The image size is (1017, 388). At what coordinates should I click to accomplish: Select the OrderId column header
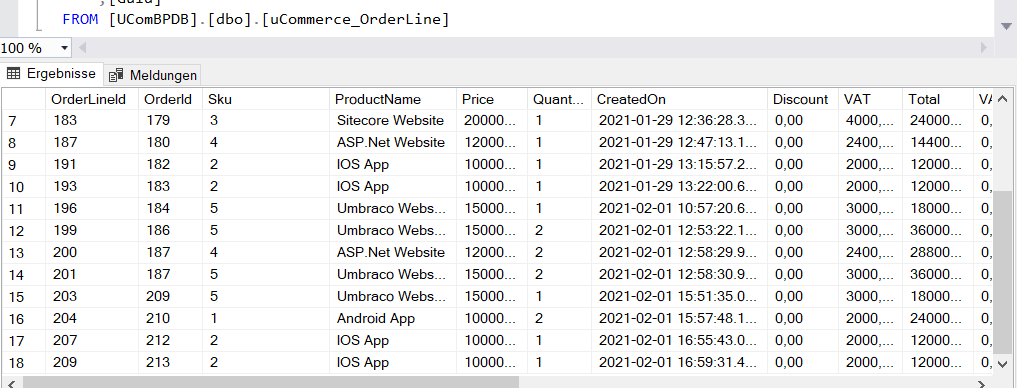pos(171,99)
